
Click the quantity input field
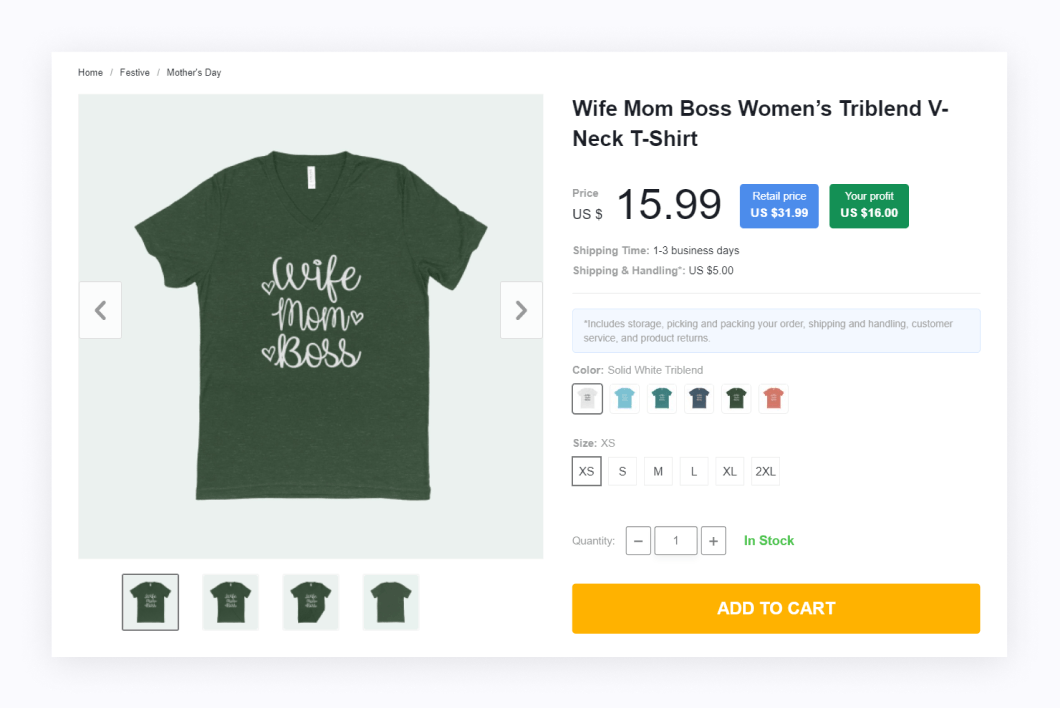pos(676,541)
